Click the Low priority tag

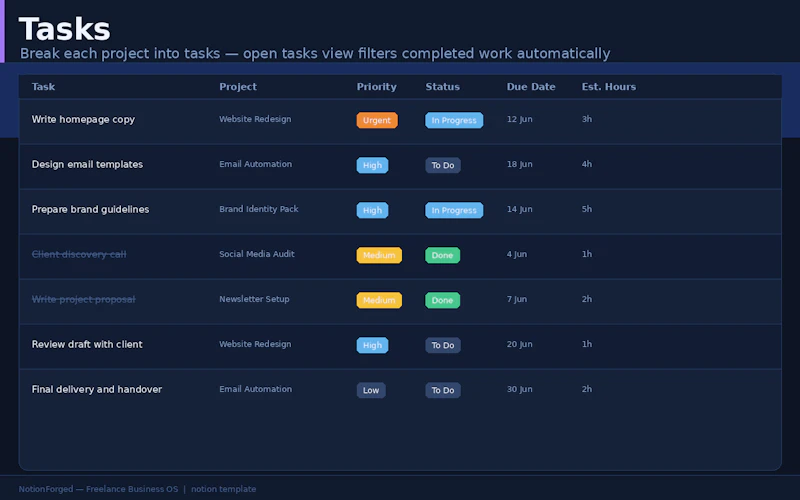click(x=371, y=390)
